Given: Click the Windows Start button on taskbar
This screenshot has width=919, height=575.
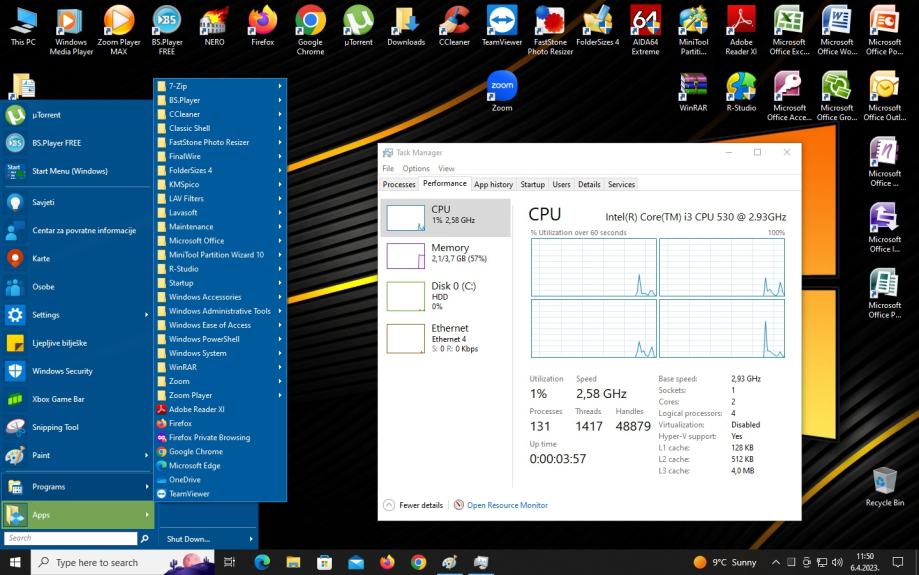Looking at the screenshot, I should [15, 562].
